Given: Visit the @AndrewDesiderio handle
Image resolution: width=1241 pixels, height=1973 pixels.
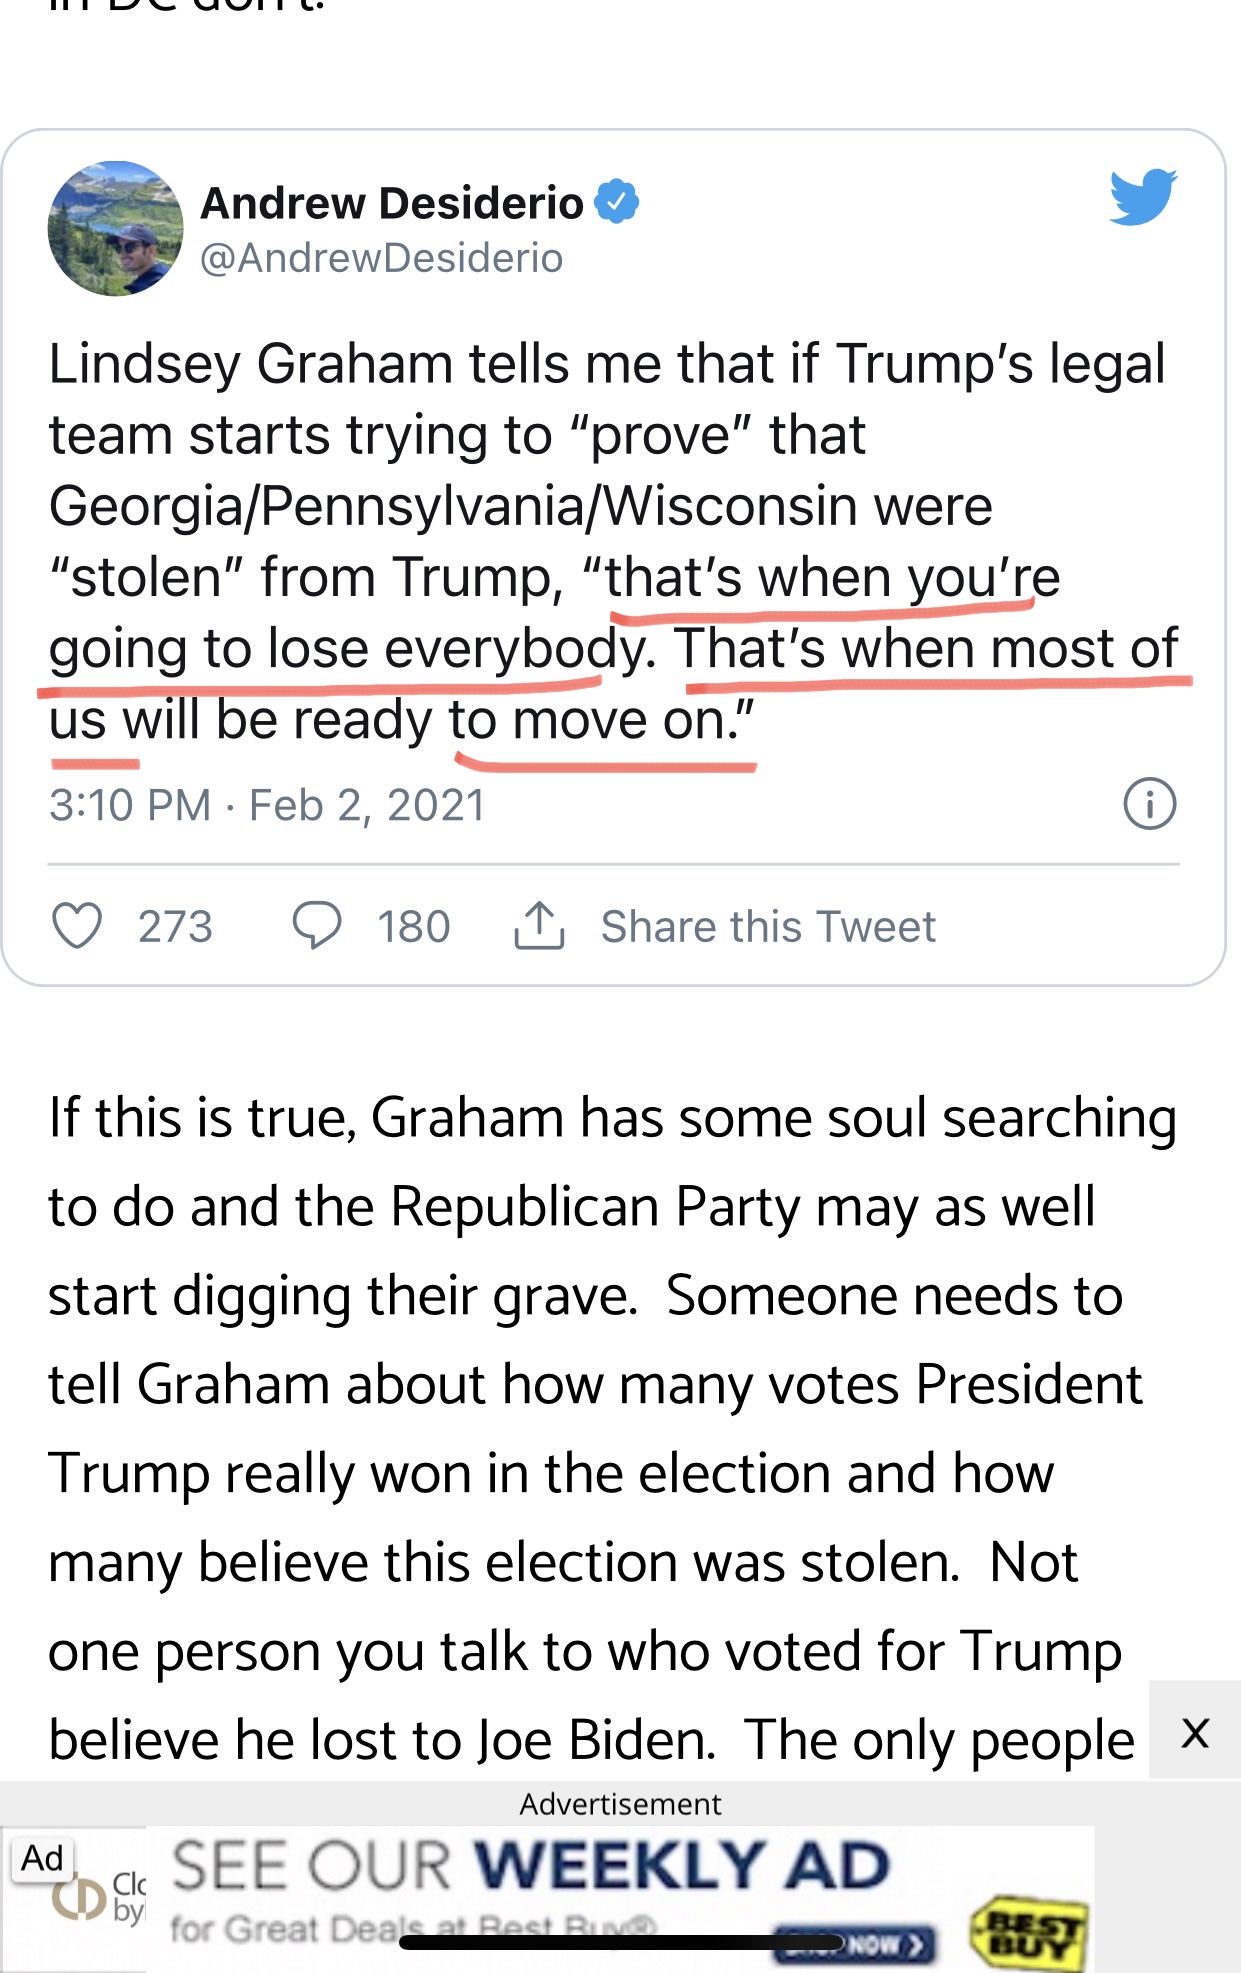Looking at the screenshot, I should click(382, 258).
